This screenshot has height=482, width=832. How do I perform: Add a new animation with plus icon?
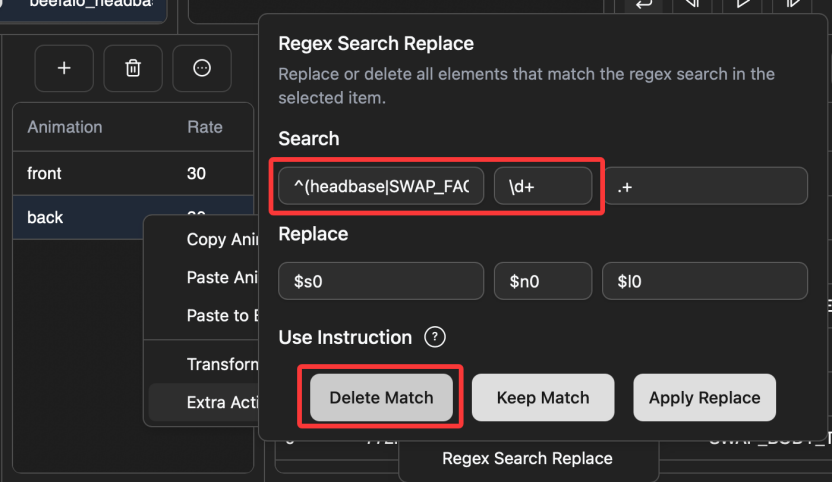coord(64,68)
